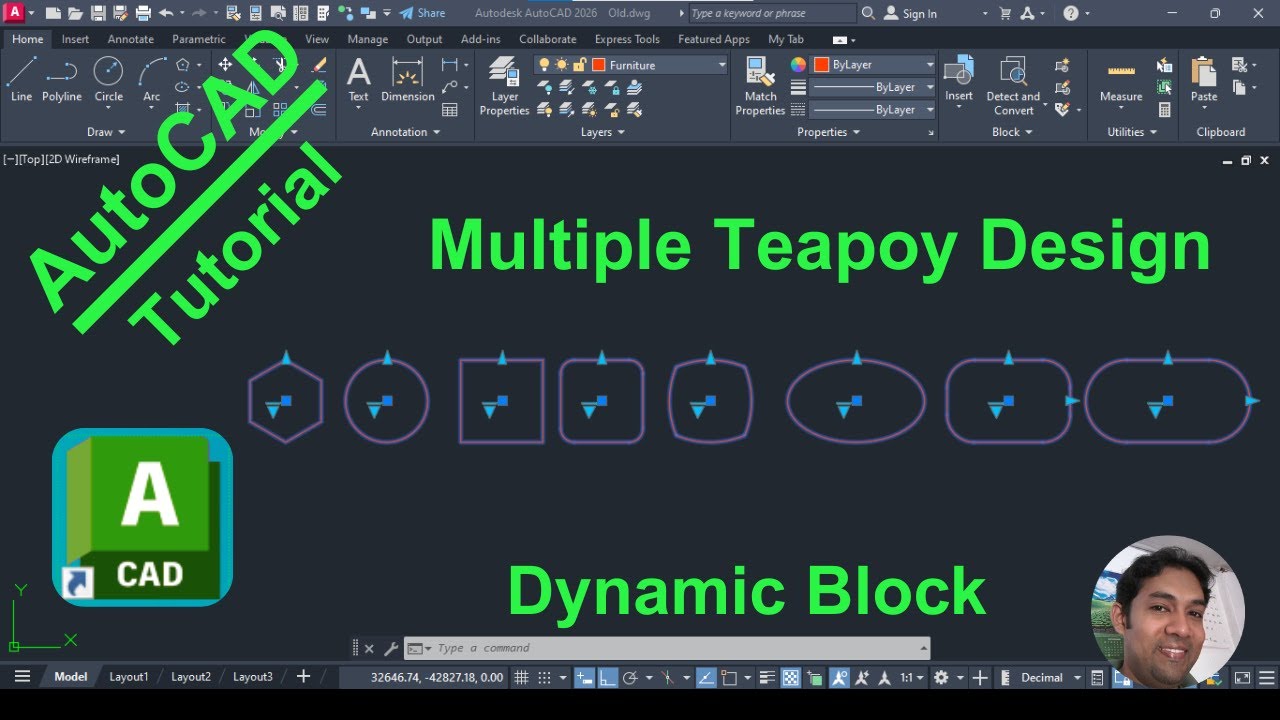Focus the keyword search field
Screen dimensions: 1280x720
point(772,13)
